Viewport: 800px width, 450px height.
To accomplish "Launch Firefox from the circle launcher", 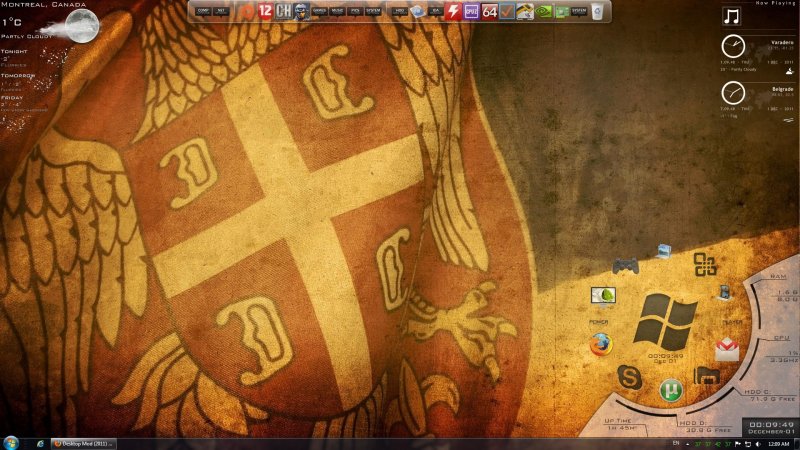I will [x=601, y=344].
